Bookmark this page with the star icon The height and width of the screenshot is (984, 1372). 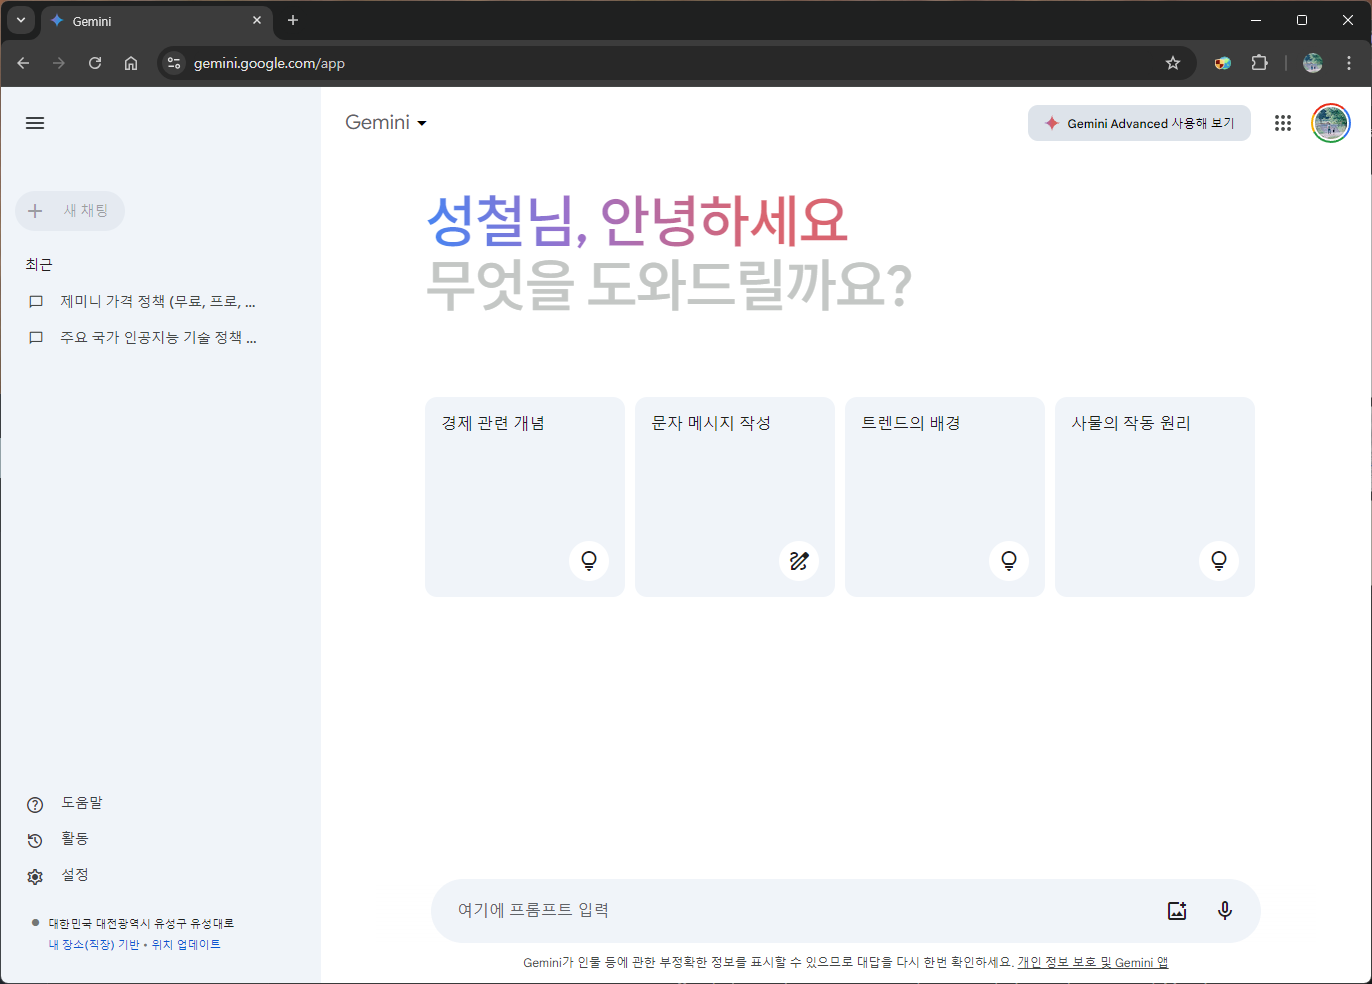pyautogui.click(x=1173, y=63)
